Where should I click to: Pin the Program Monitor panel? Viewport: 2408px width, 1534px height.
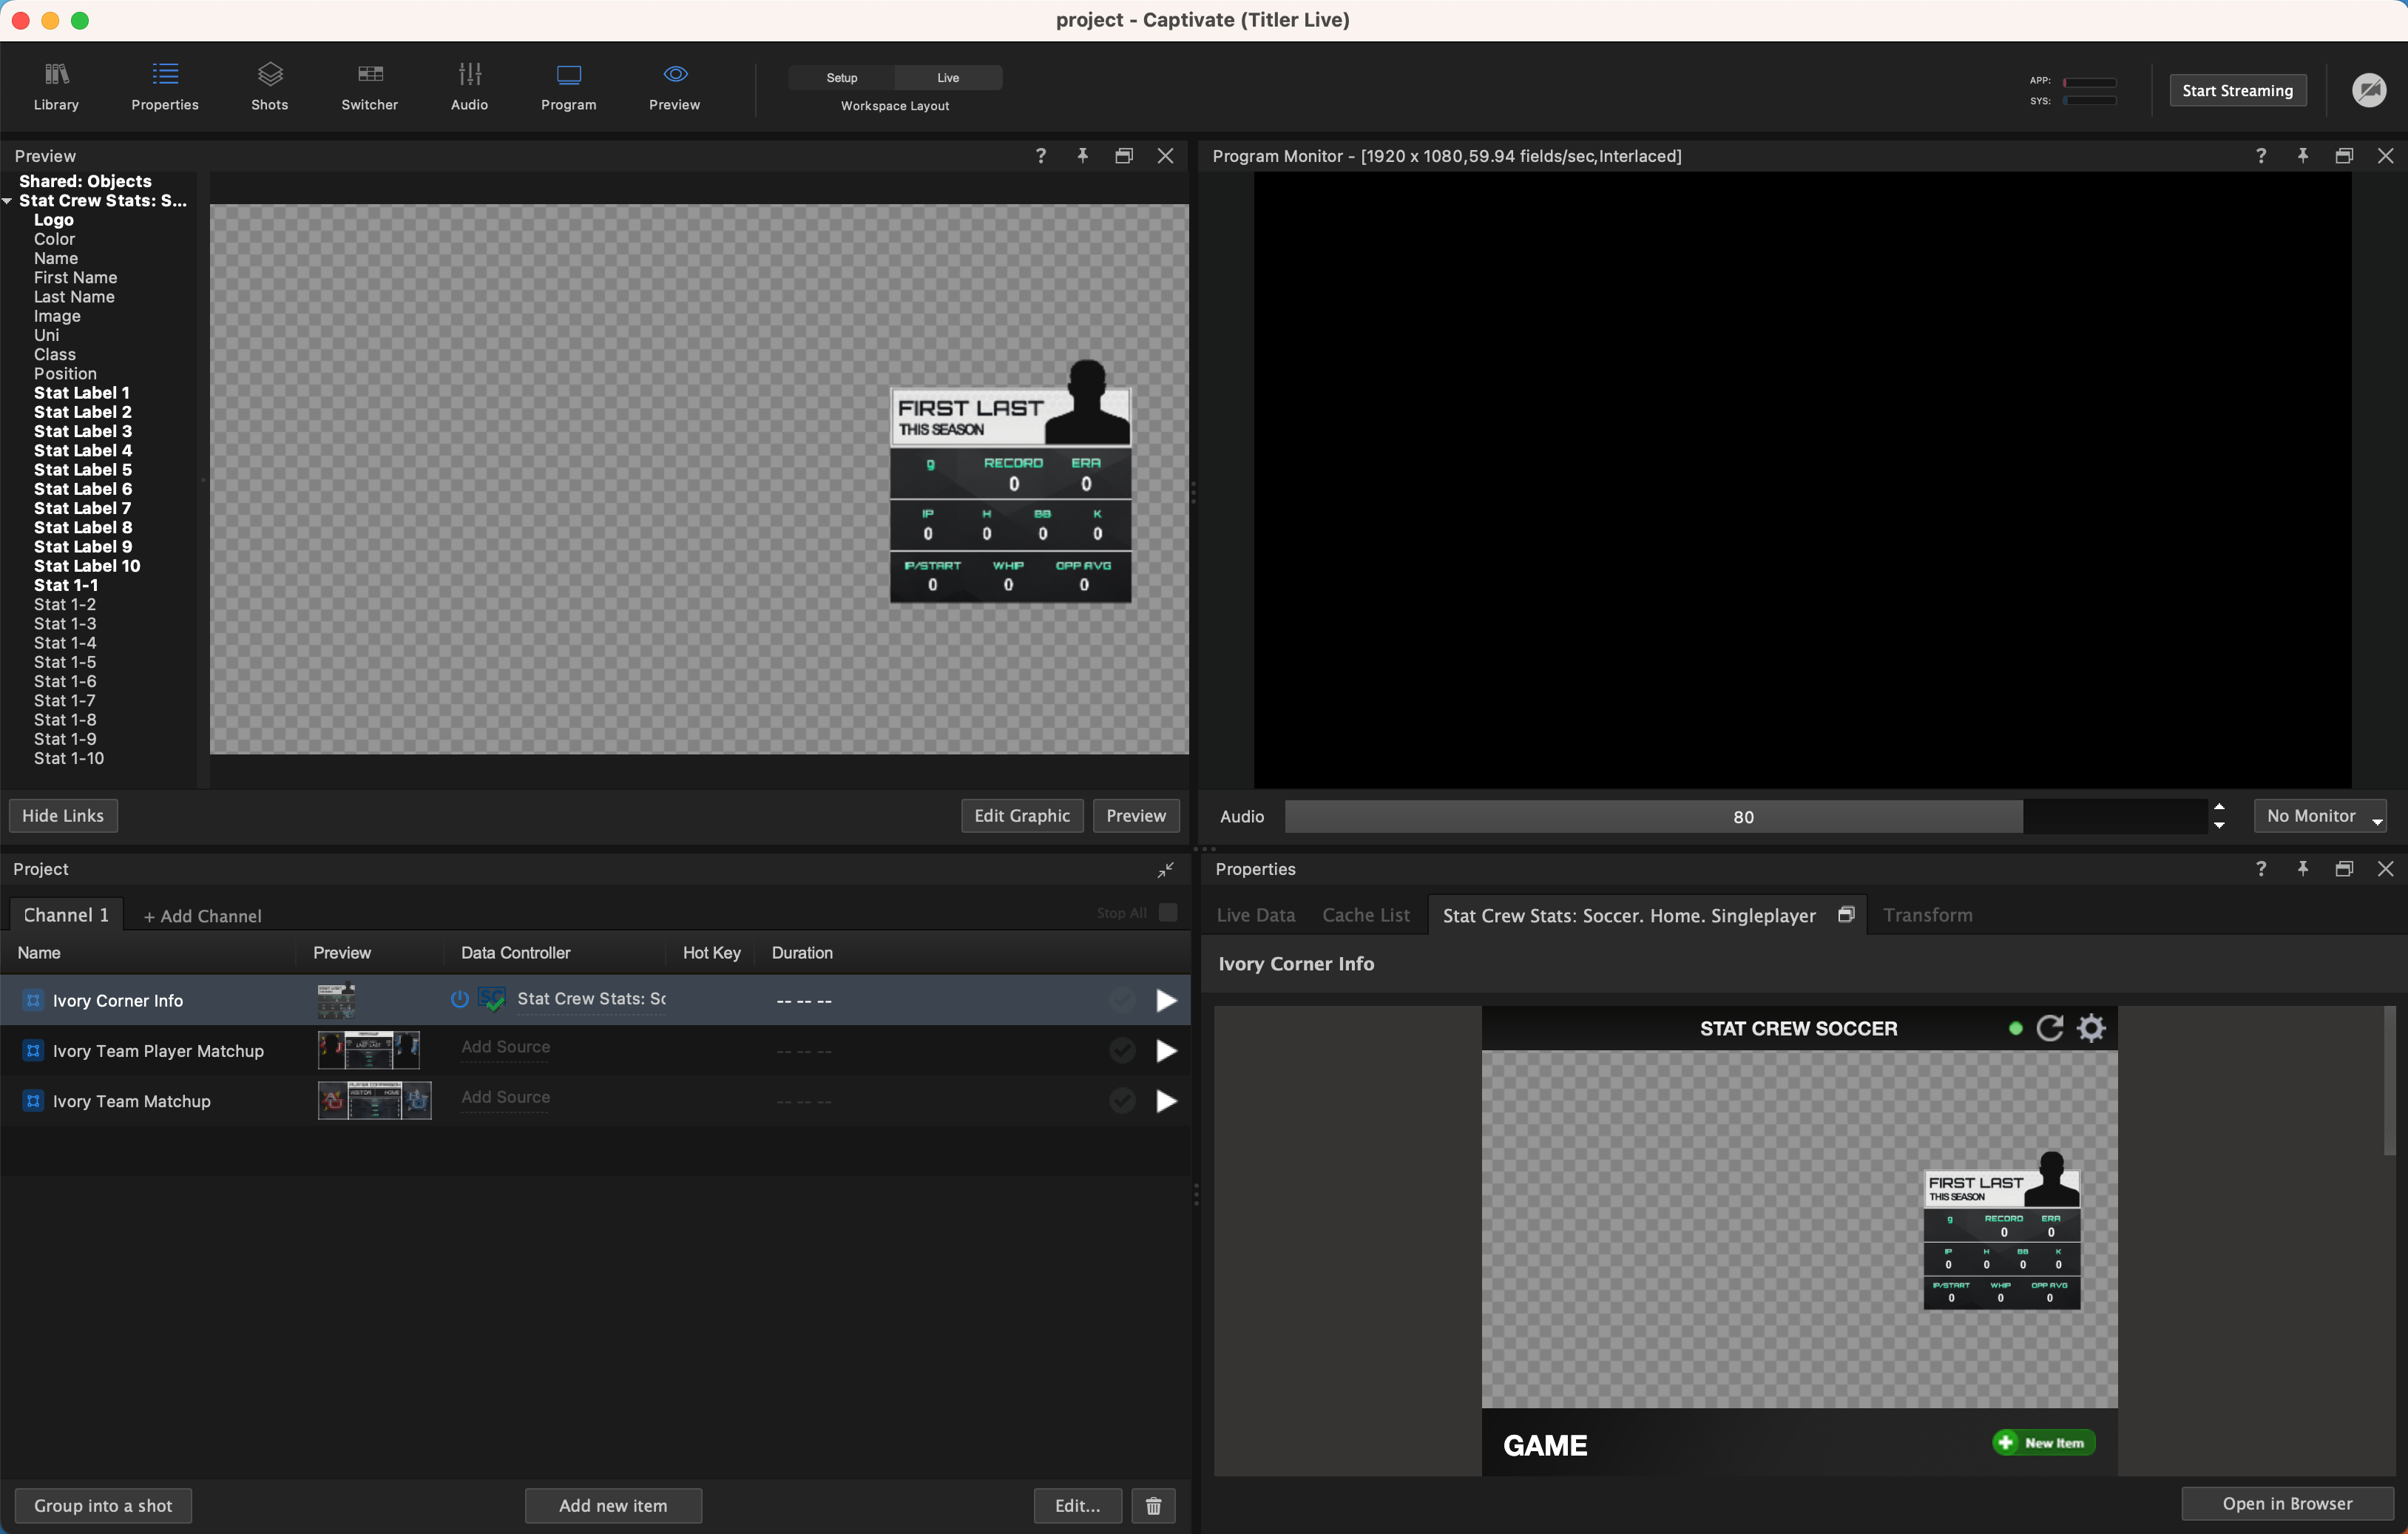coord(2303,156)
